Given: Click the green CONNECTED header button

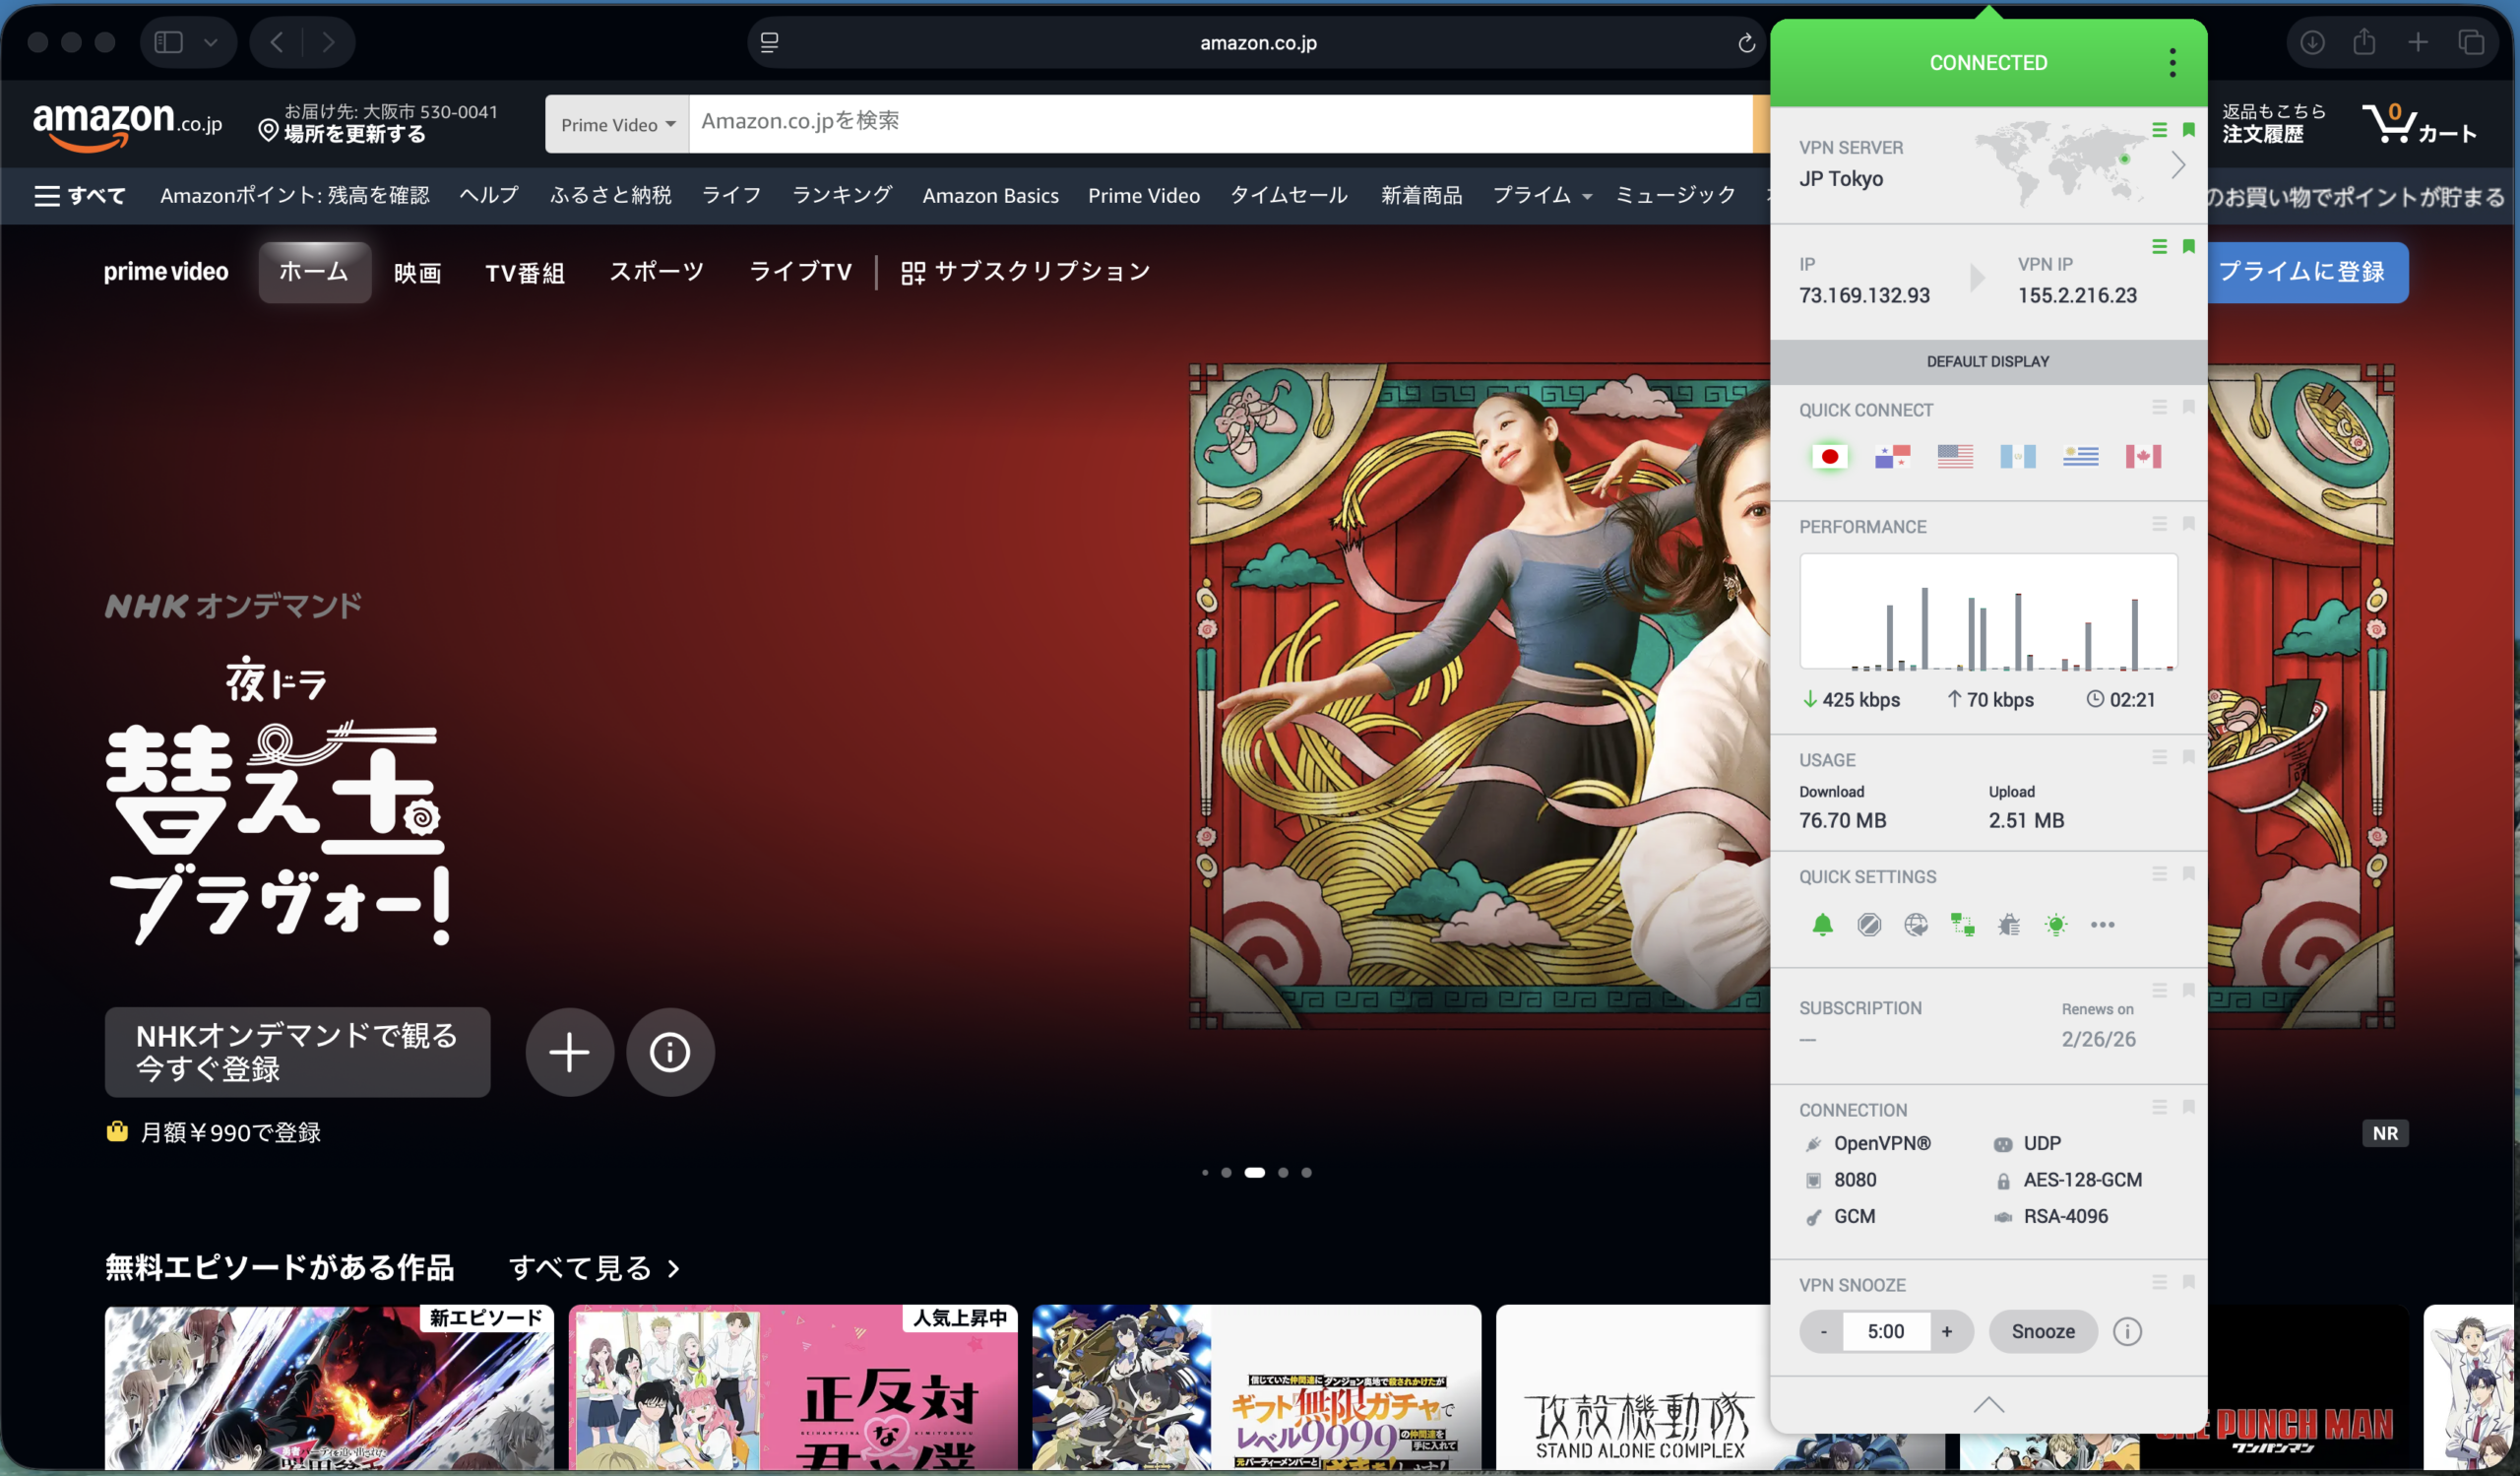Looking at the screenshot, I should pyautogui.click(x=1988, y=63).
